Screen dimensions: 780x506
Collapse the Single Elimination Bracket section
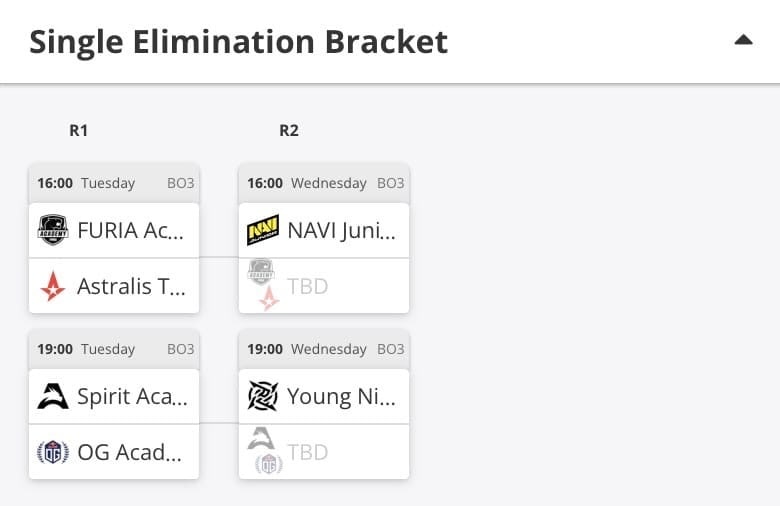743,40
